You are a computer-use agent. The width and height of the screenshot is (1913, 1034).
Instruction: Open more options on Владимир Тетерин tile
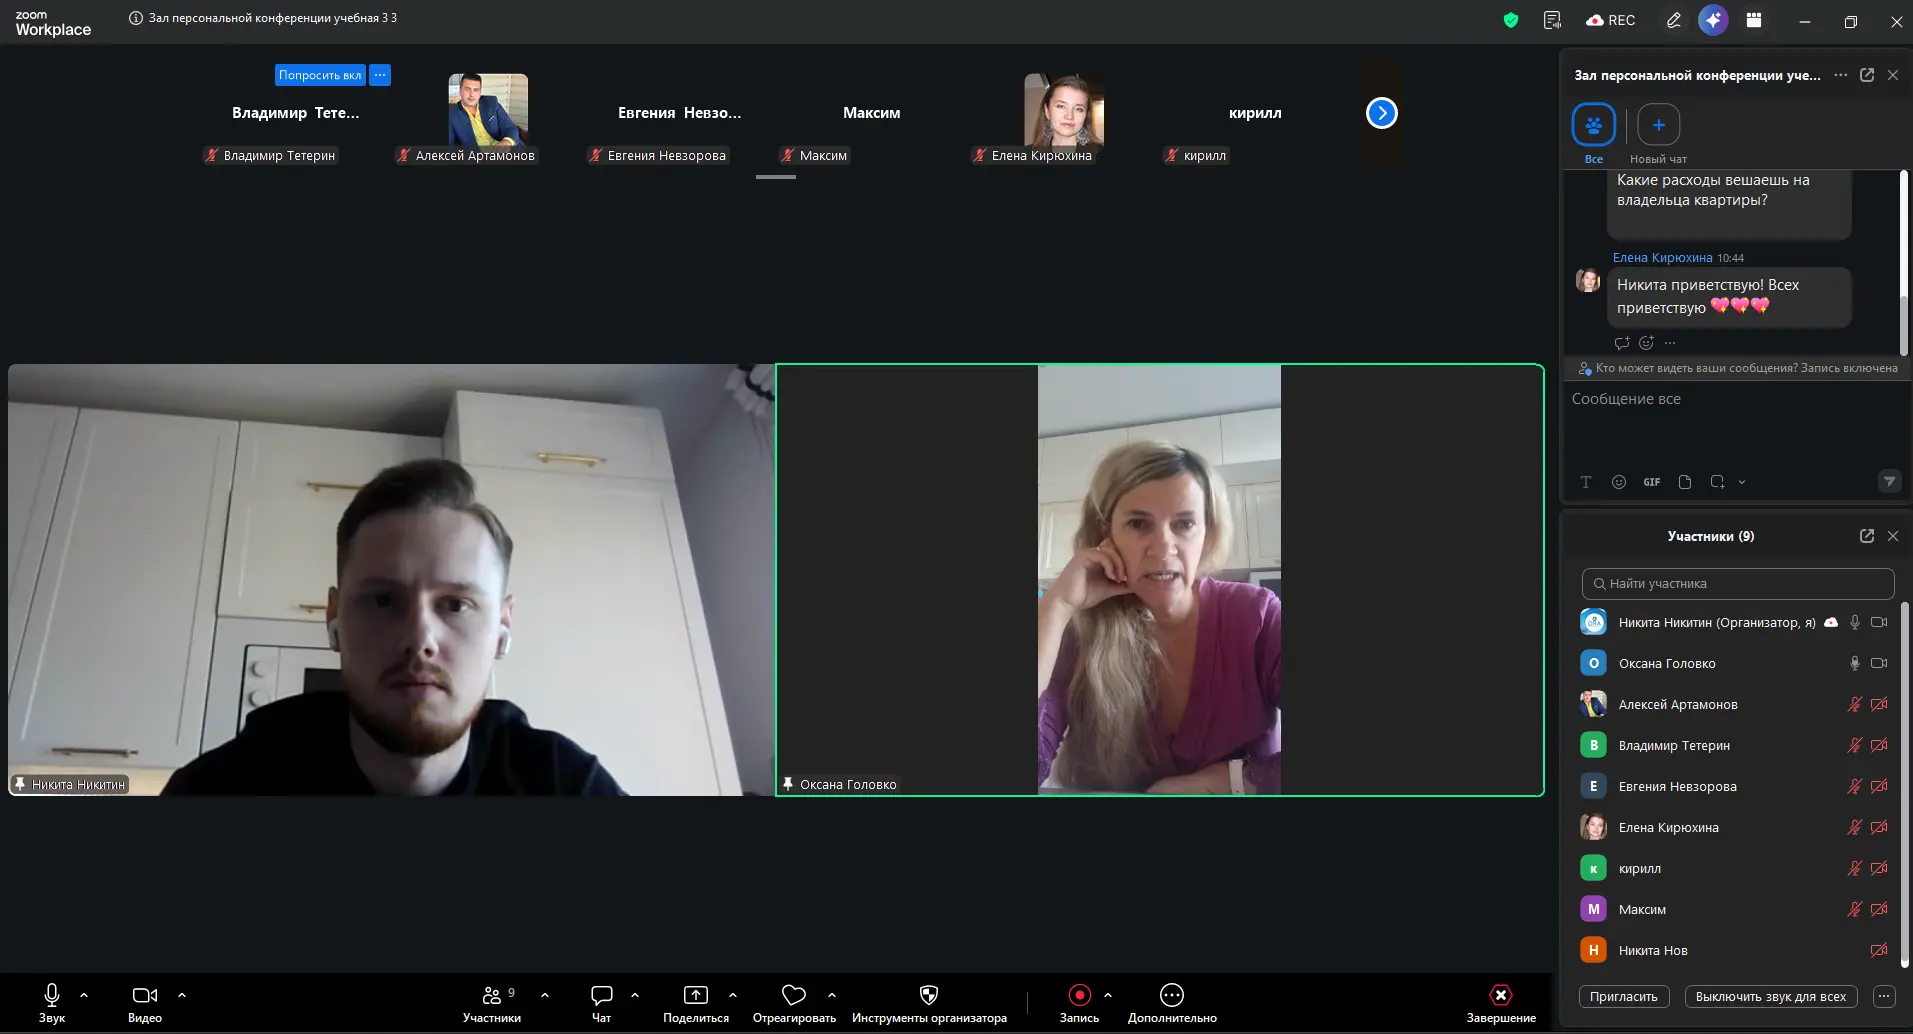click(380, 75)
